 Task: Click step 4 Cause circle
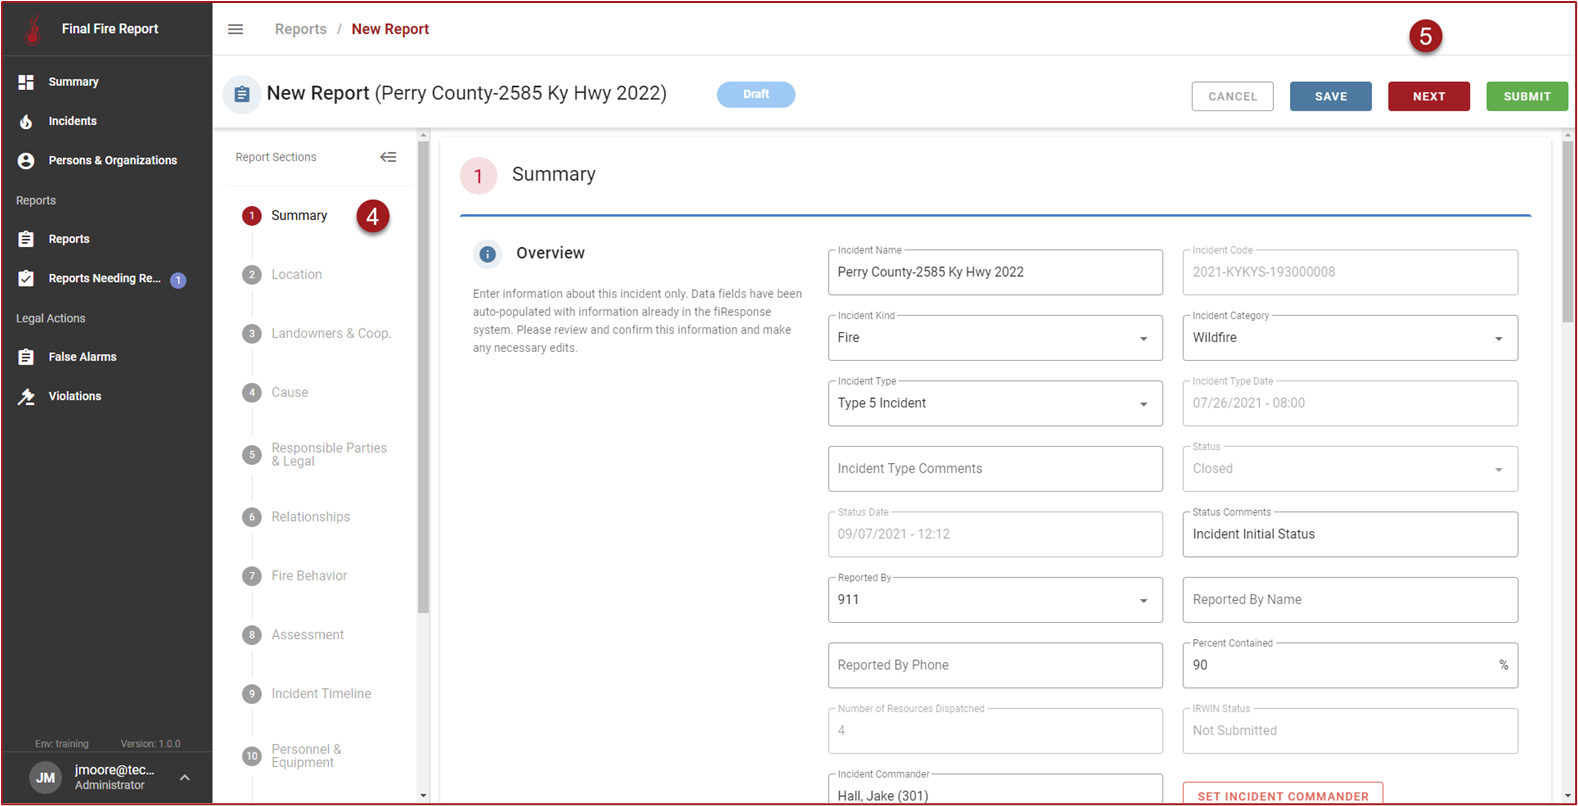pyautogui.click(x=252, y=393)
